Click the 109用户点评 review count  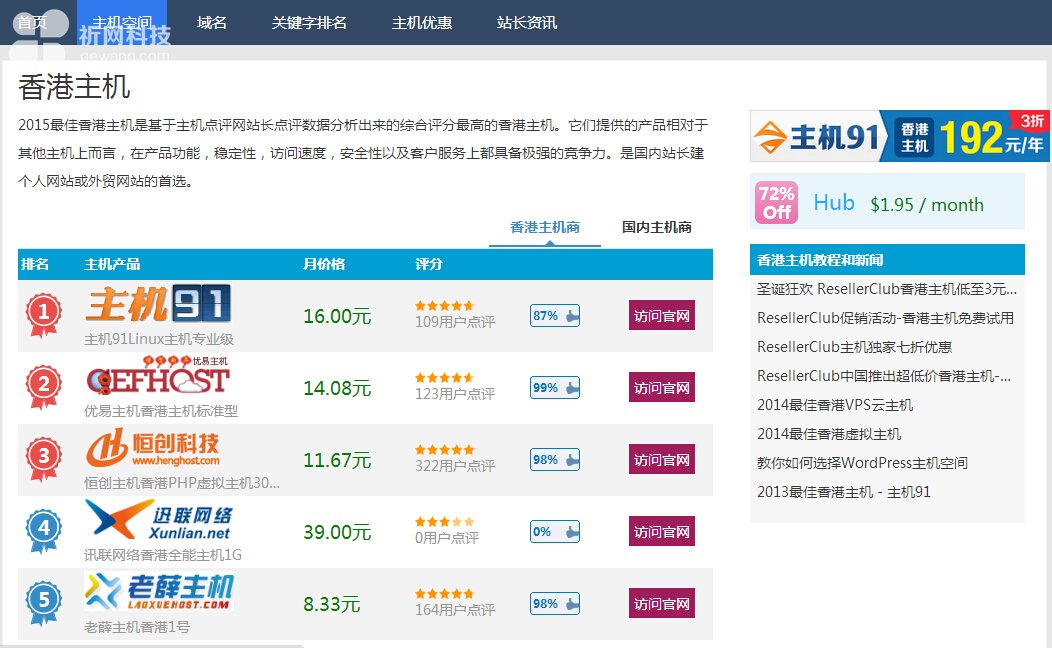click(455, 322)
